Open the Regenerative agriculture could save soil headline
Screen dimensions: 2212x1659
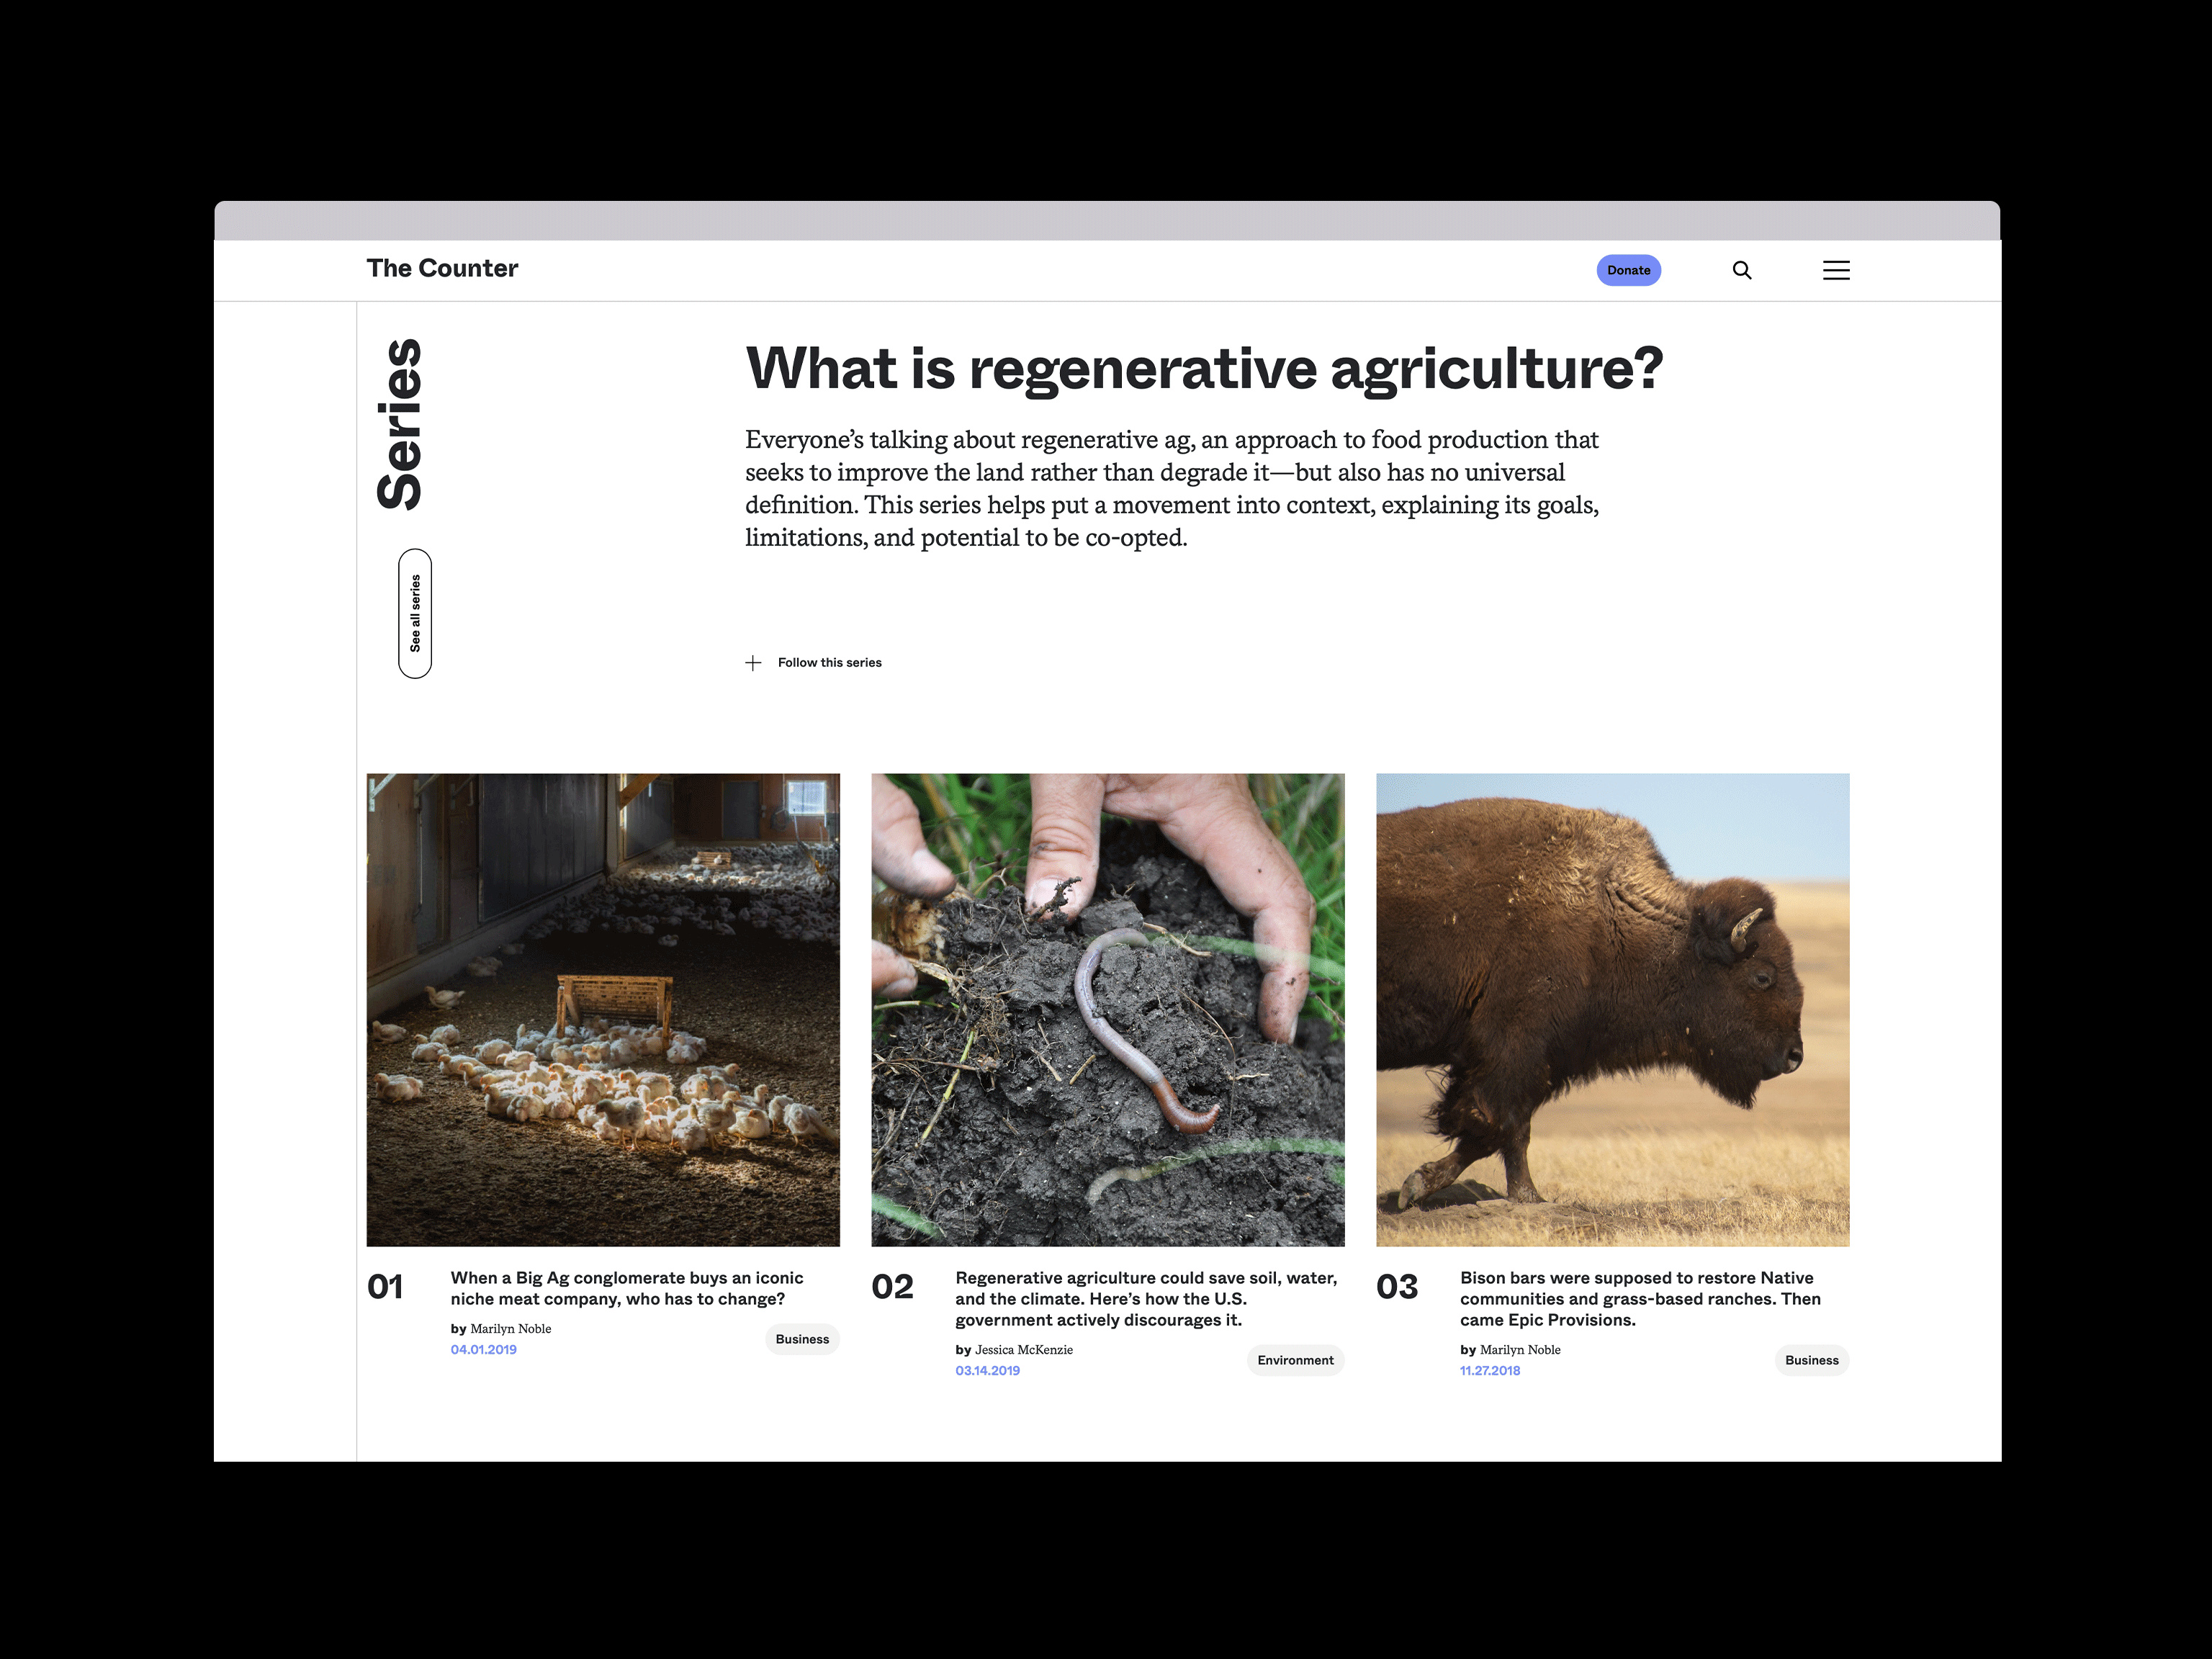[x=1146, y=1299]
